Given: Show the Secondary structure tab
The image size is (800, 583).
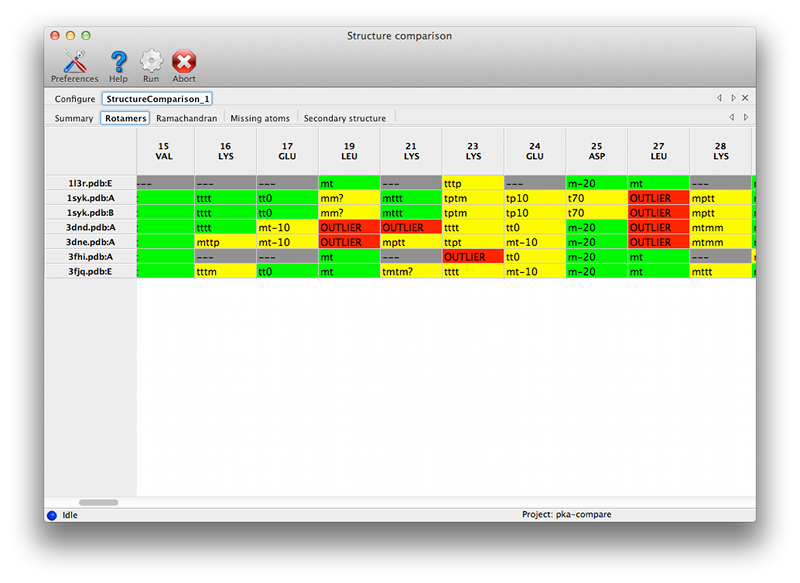Looking at the screenshot, I should pyautogui.click(x=344, y=118).
